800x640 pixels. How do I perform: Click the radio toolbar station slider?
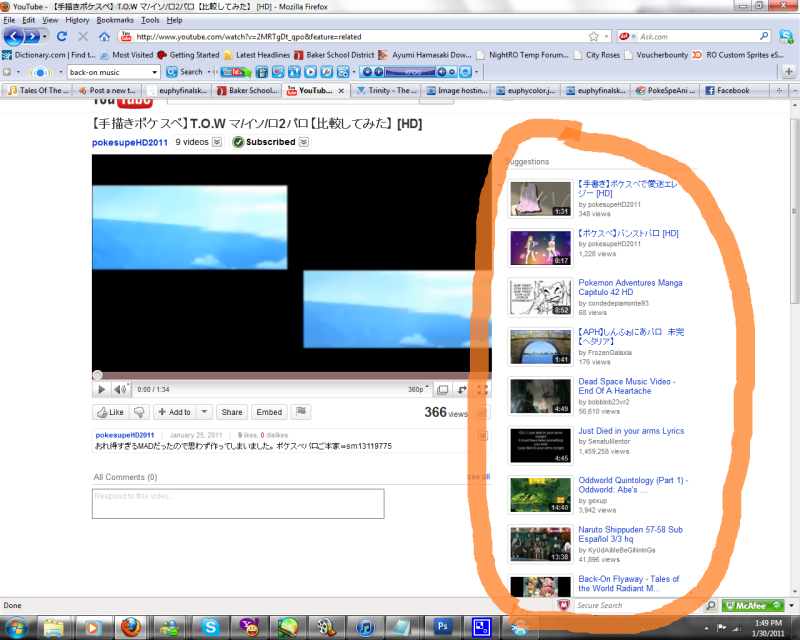tap(411, 72)
